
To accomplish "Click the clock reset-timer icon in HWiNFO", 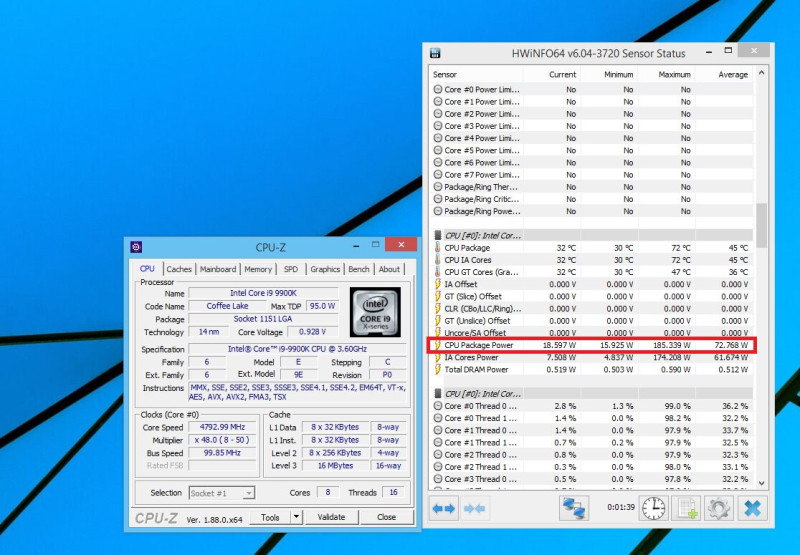I will coord(653,508).
